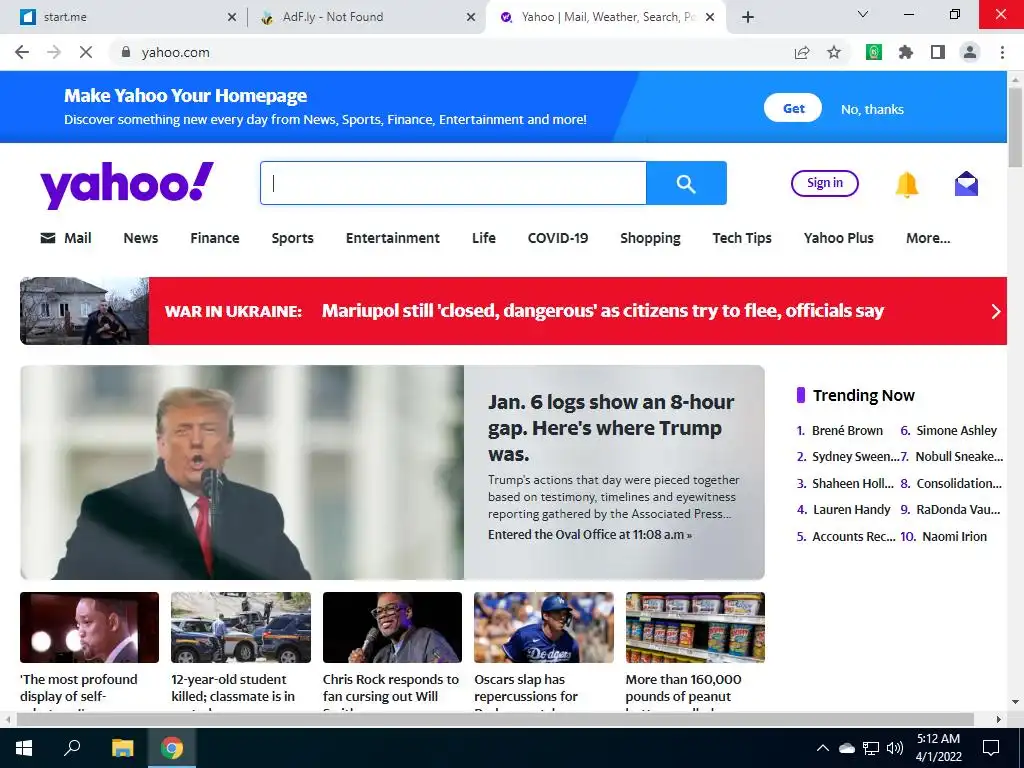Viewport: 1024px width, 768px height.
Task: Click the horizontal page scrollbar
Action: coord(495,719)
